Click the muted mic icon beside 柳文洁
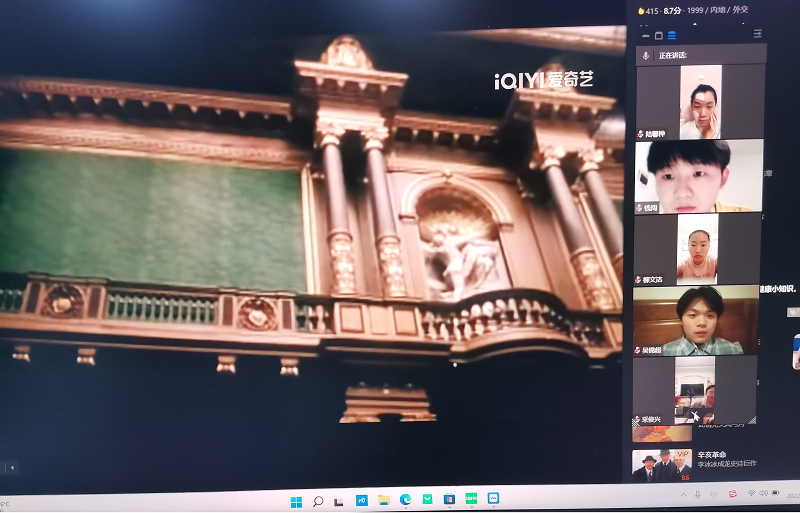 point(638,280)
